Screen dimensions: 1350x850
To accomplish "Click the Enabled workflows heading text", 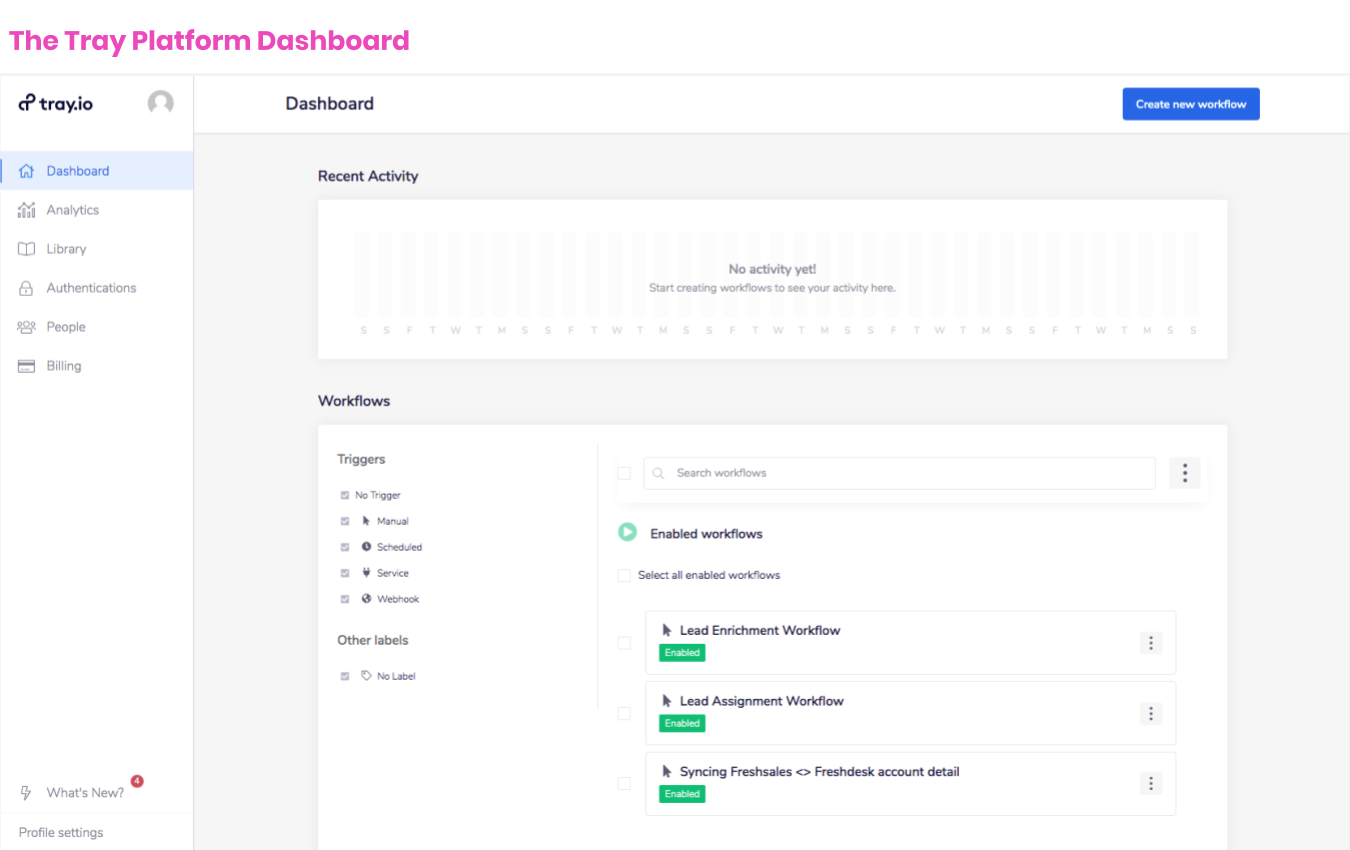I will (x=706, y=534).
